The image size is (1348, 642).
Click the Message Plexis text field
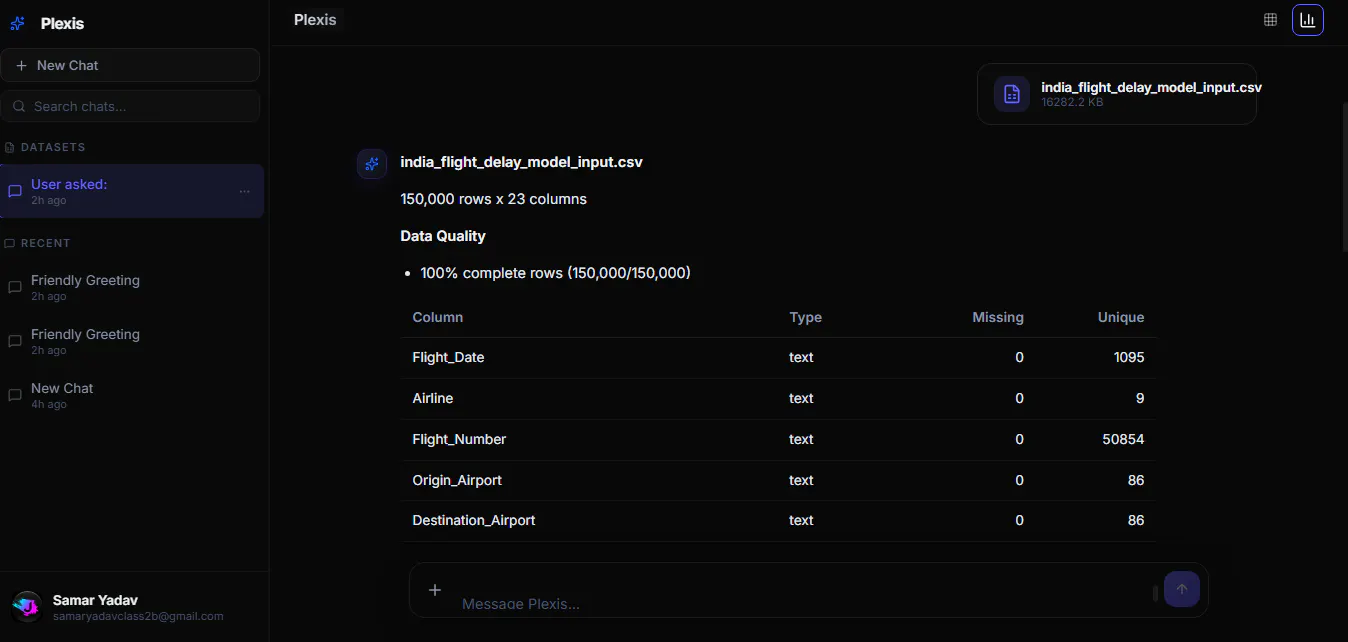tap(800, 603)
